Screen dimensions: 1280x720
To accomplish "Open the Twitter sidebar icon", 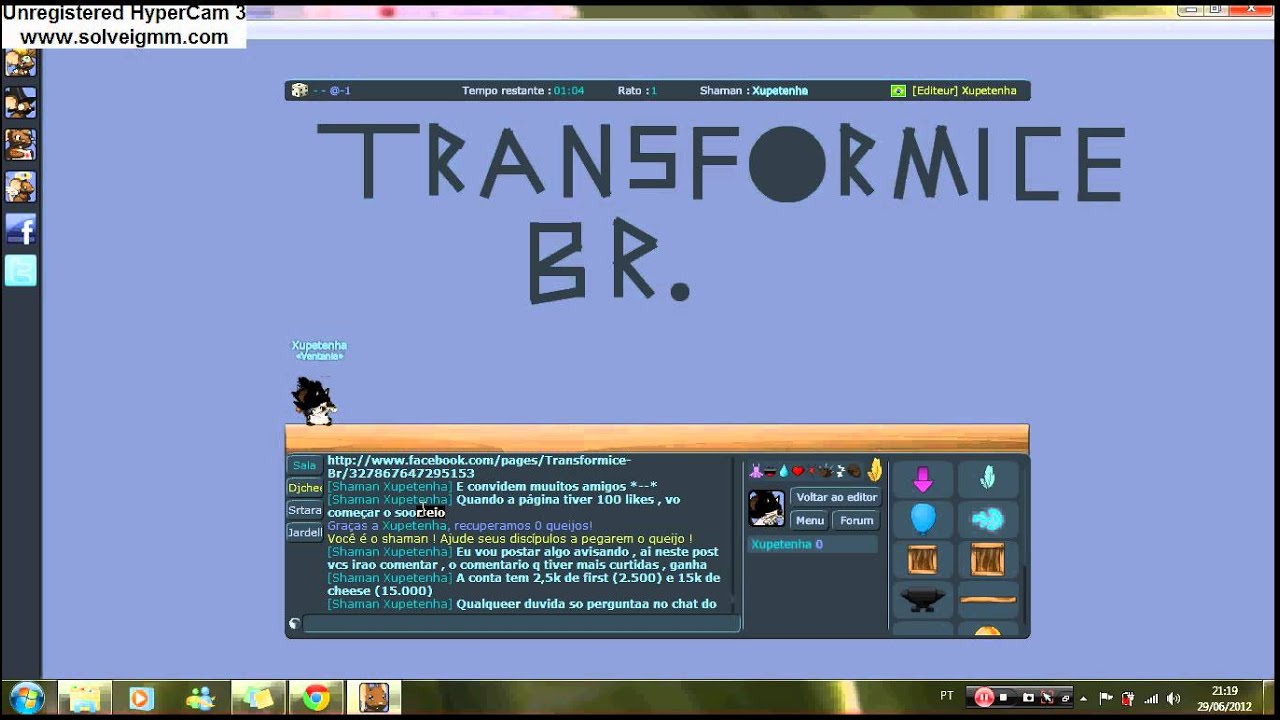I will point(21,270).
